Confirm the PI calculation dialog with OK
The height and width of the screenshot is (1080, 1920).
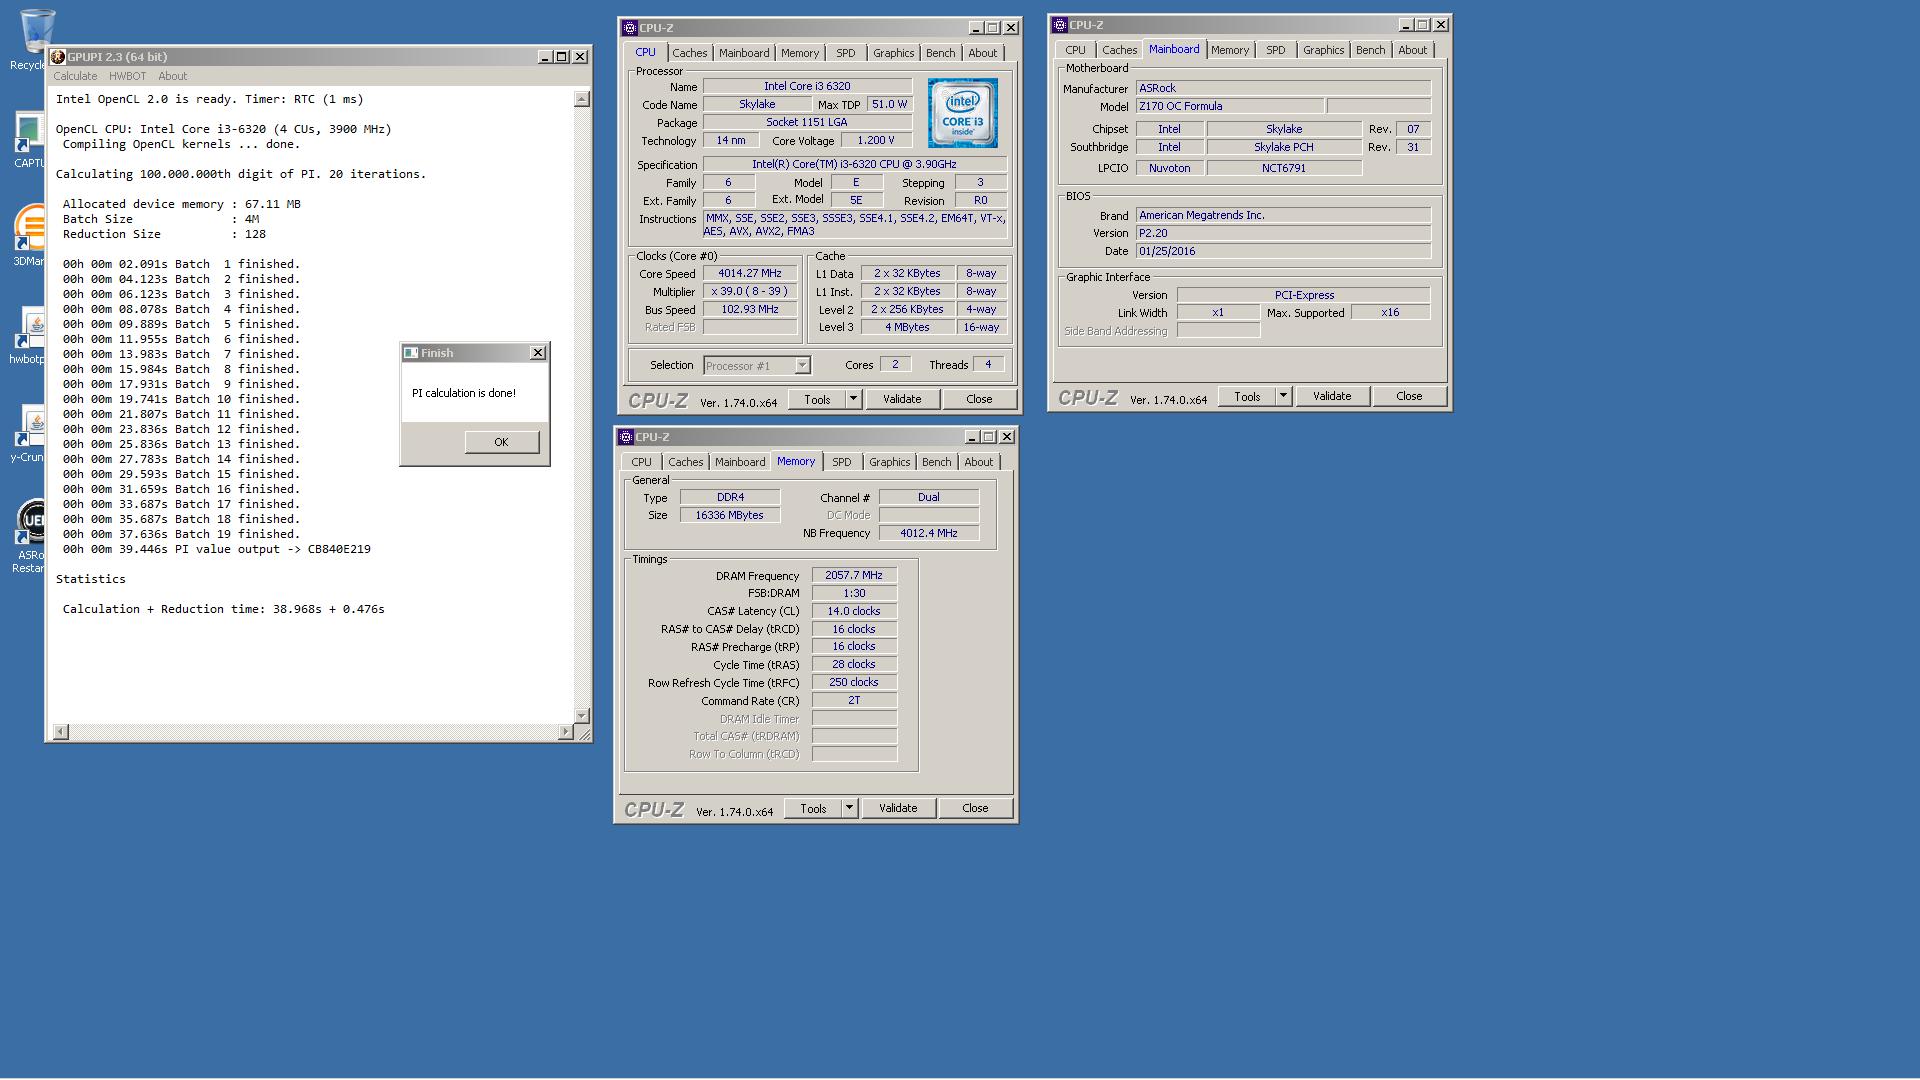click(x=502, y=442)
